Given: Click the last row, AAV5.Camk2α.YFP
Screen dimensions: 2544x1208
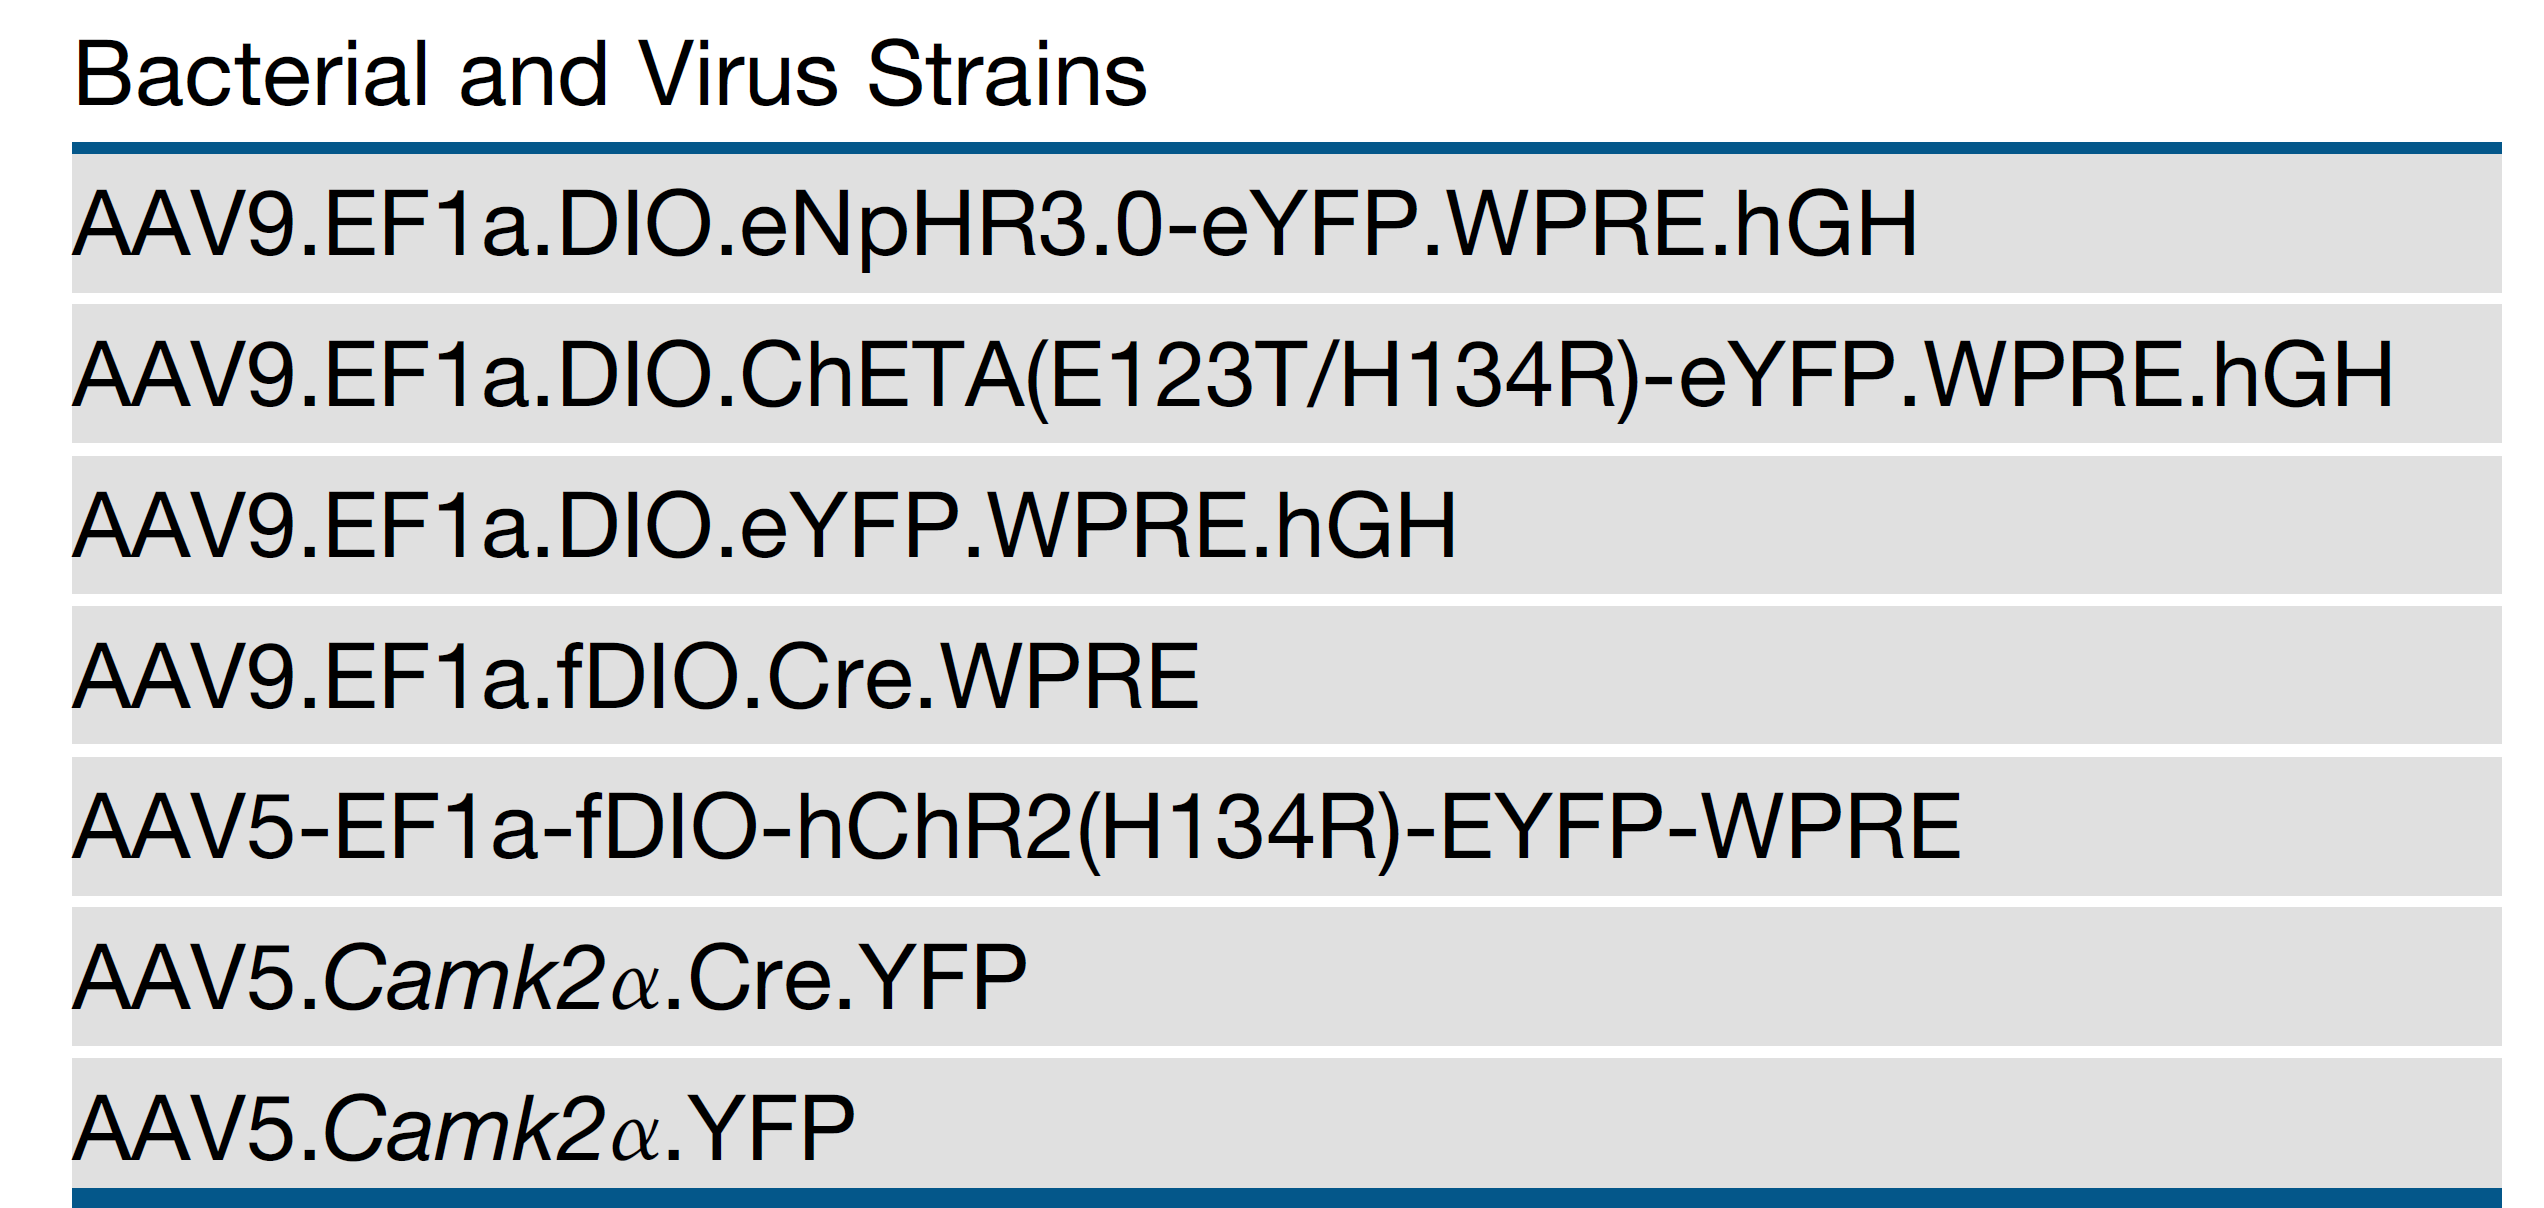Looking at the screenshot, I should tap(464, 1129).
